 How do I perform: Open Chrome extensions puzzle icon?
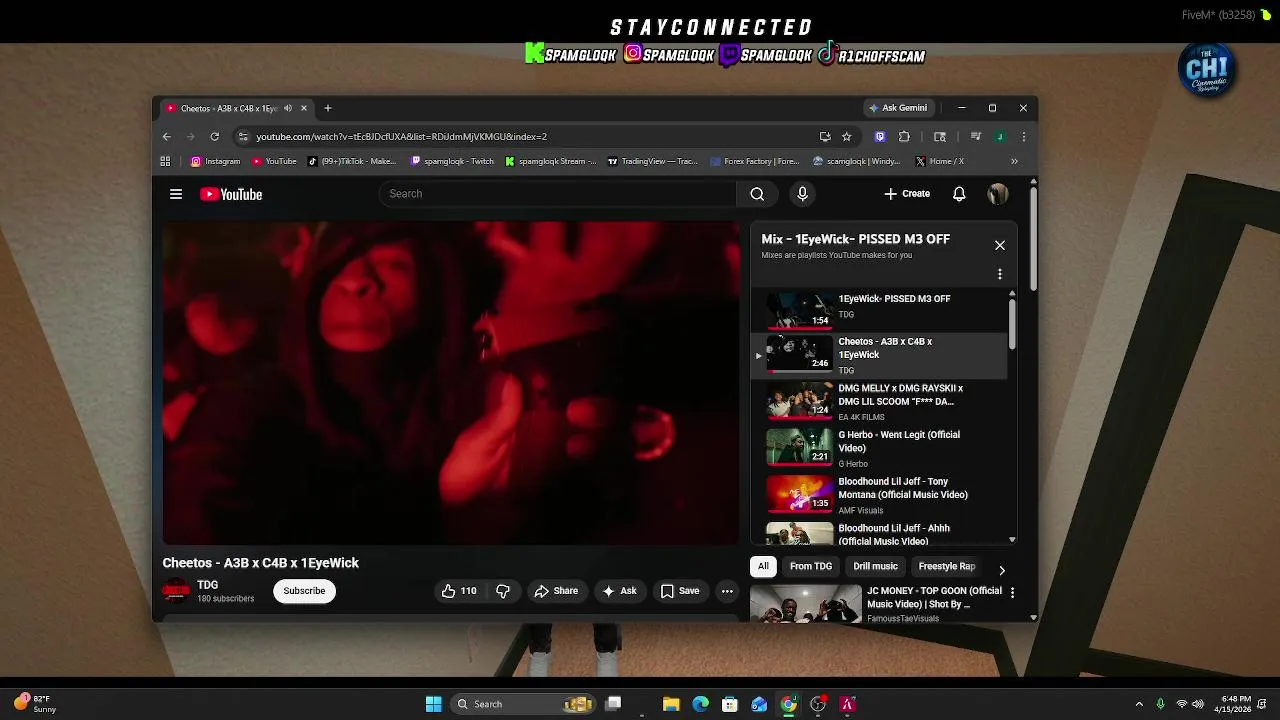tap(904, 136)
